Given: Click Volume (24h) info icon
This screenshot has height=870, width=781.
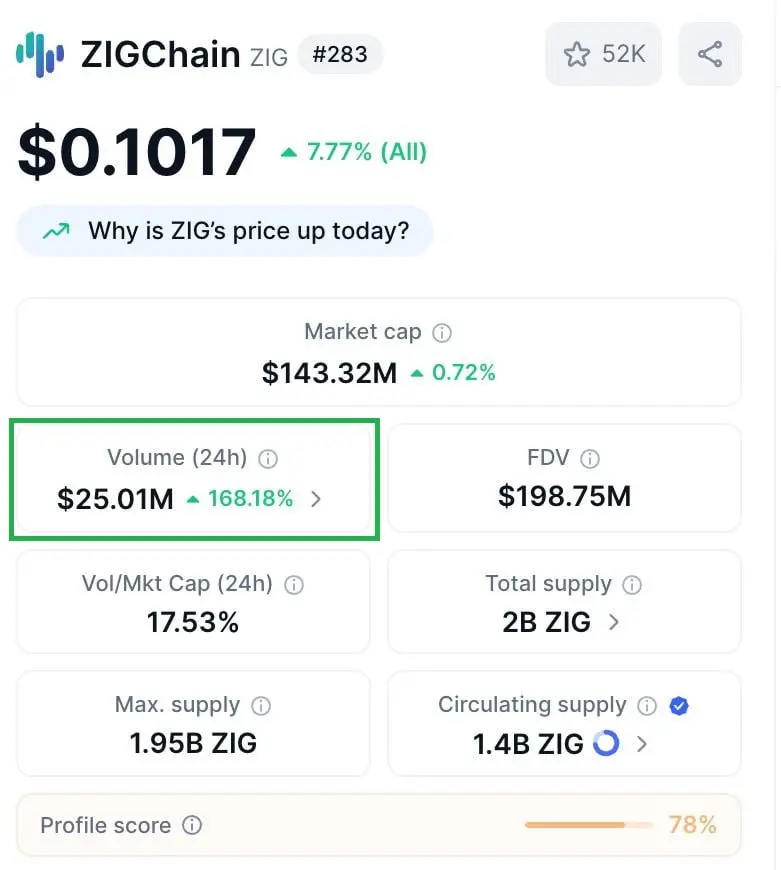Looking at the screenshot, I should click(x=268, y=459).
